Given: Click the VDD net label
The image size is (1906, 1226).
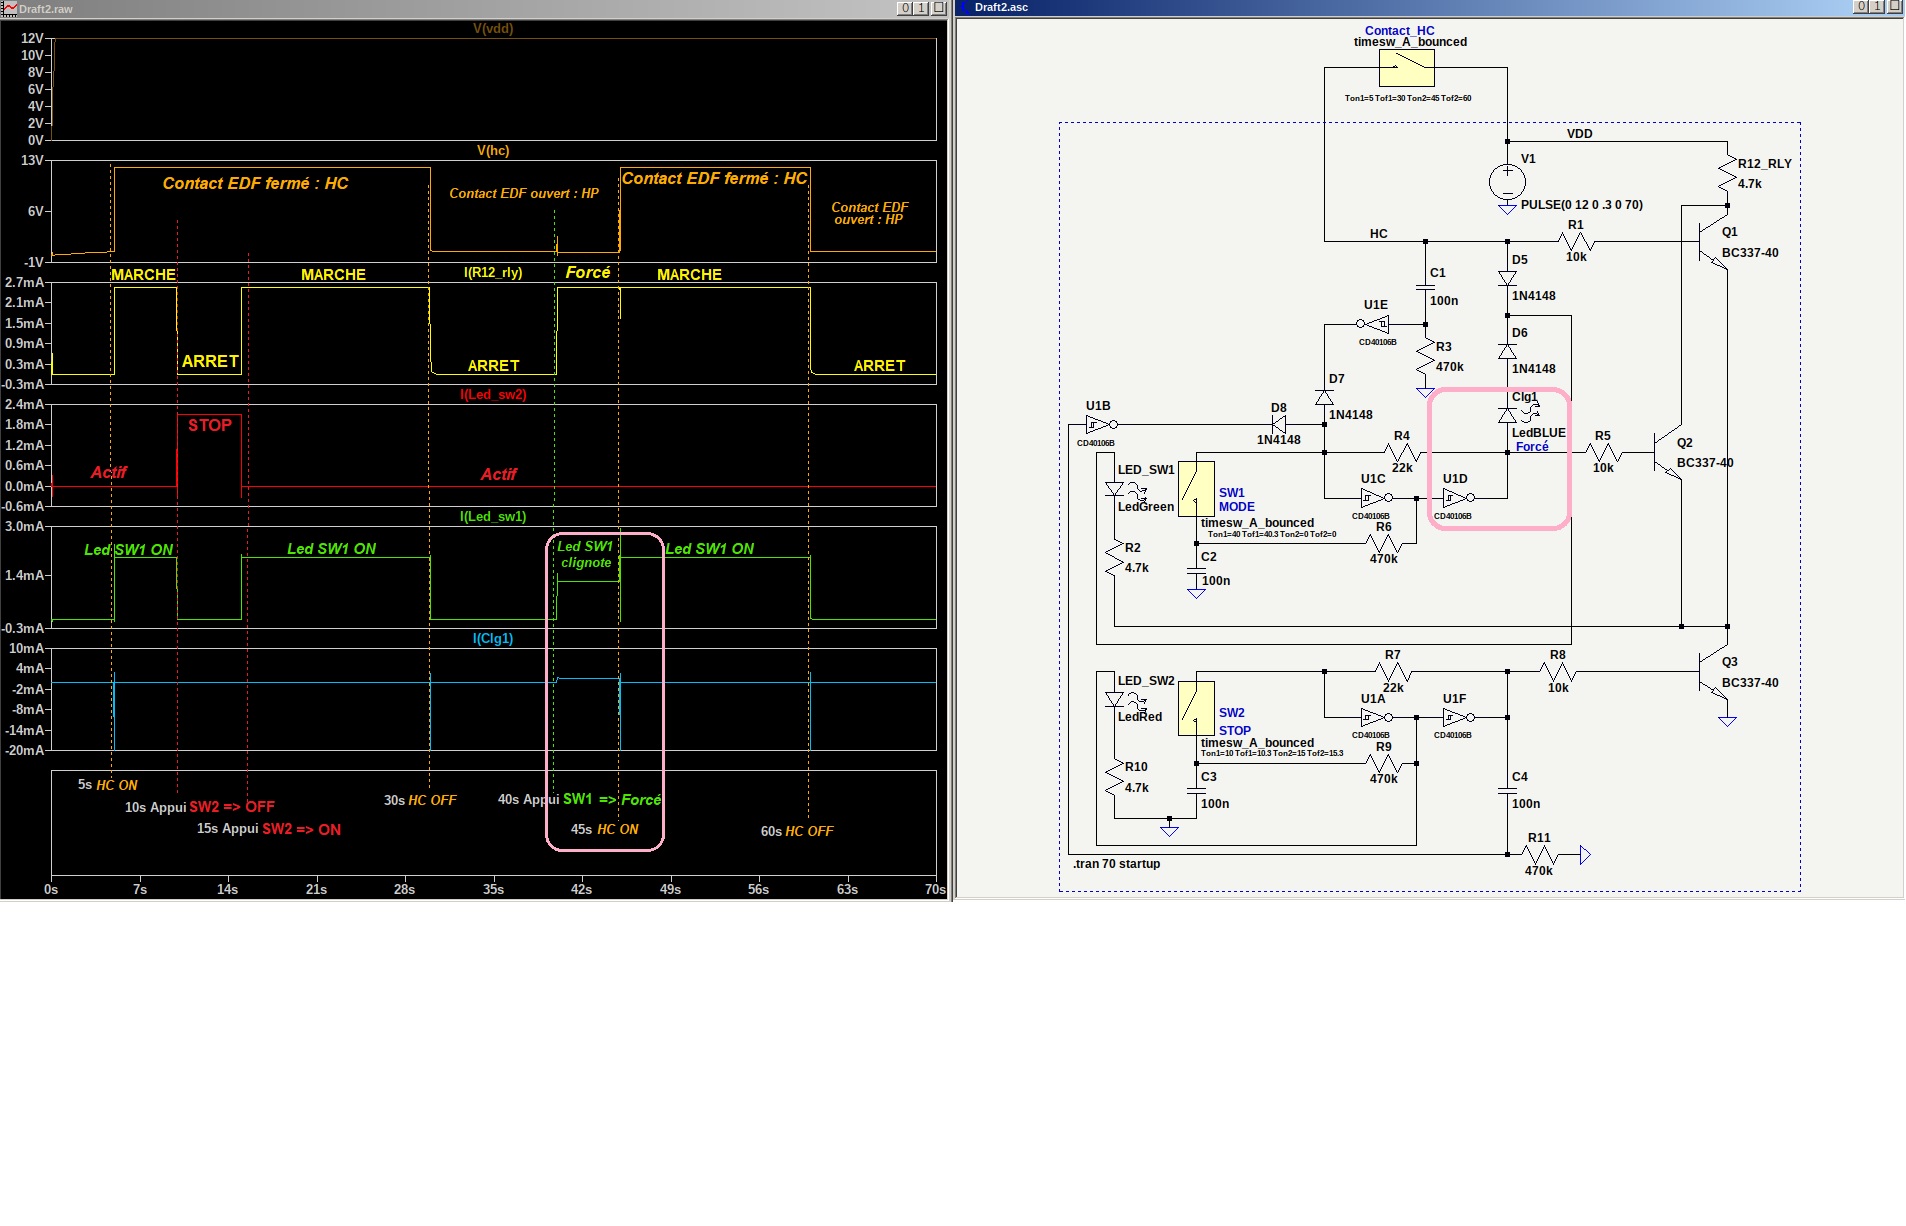Looking at the screenshot, I should 1580,134.
